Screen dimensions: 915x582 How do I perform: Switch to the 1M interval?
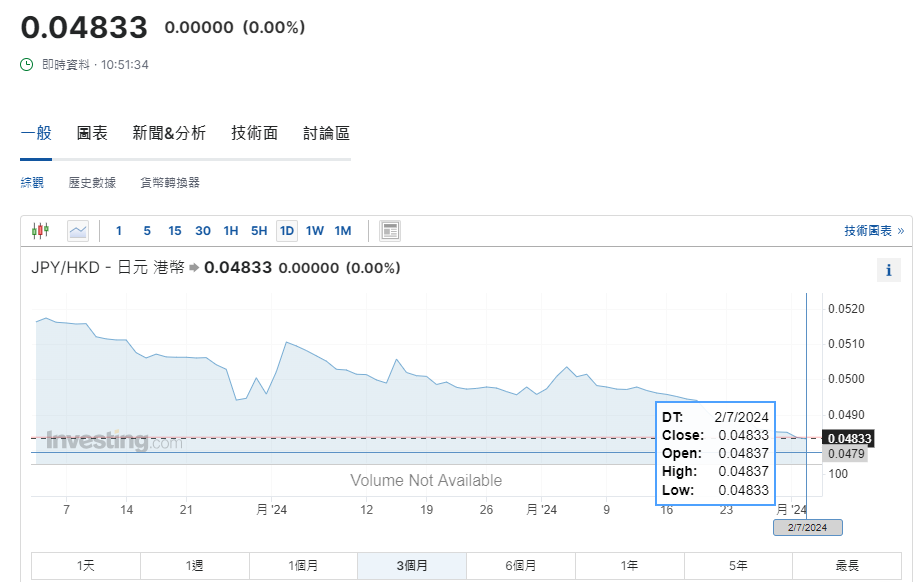[x=343, y=231]
